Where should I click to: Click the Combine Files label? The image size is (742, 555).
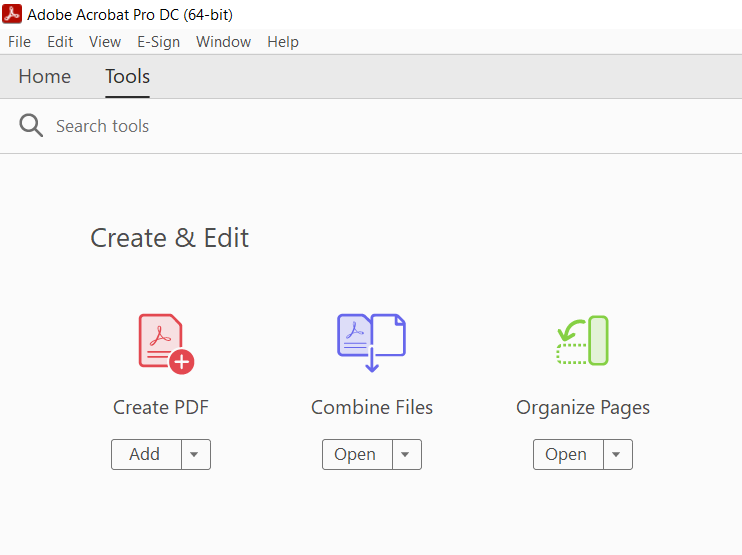pyautogui.click(x=372, y=407)
